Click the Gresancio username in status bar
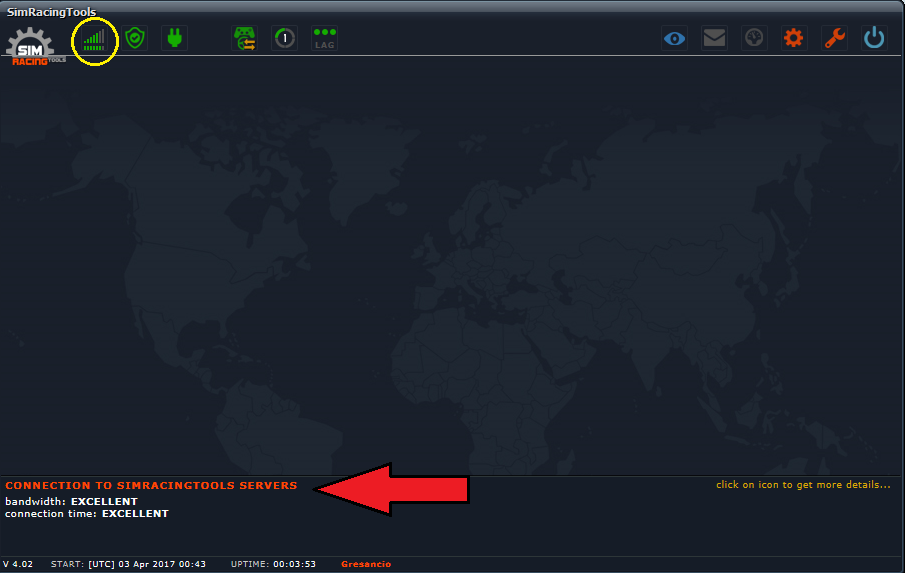This screenshot has width=905, height=573. (366, 564)
